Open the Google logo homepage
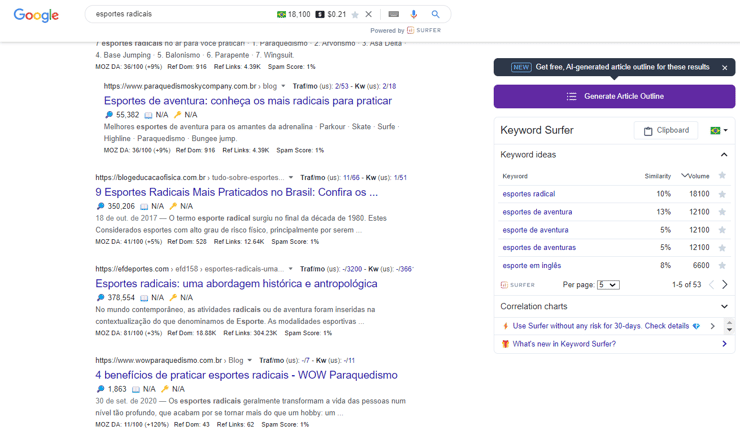The height and width of the screenshot is (439, 740). point(36,15)
